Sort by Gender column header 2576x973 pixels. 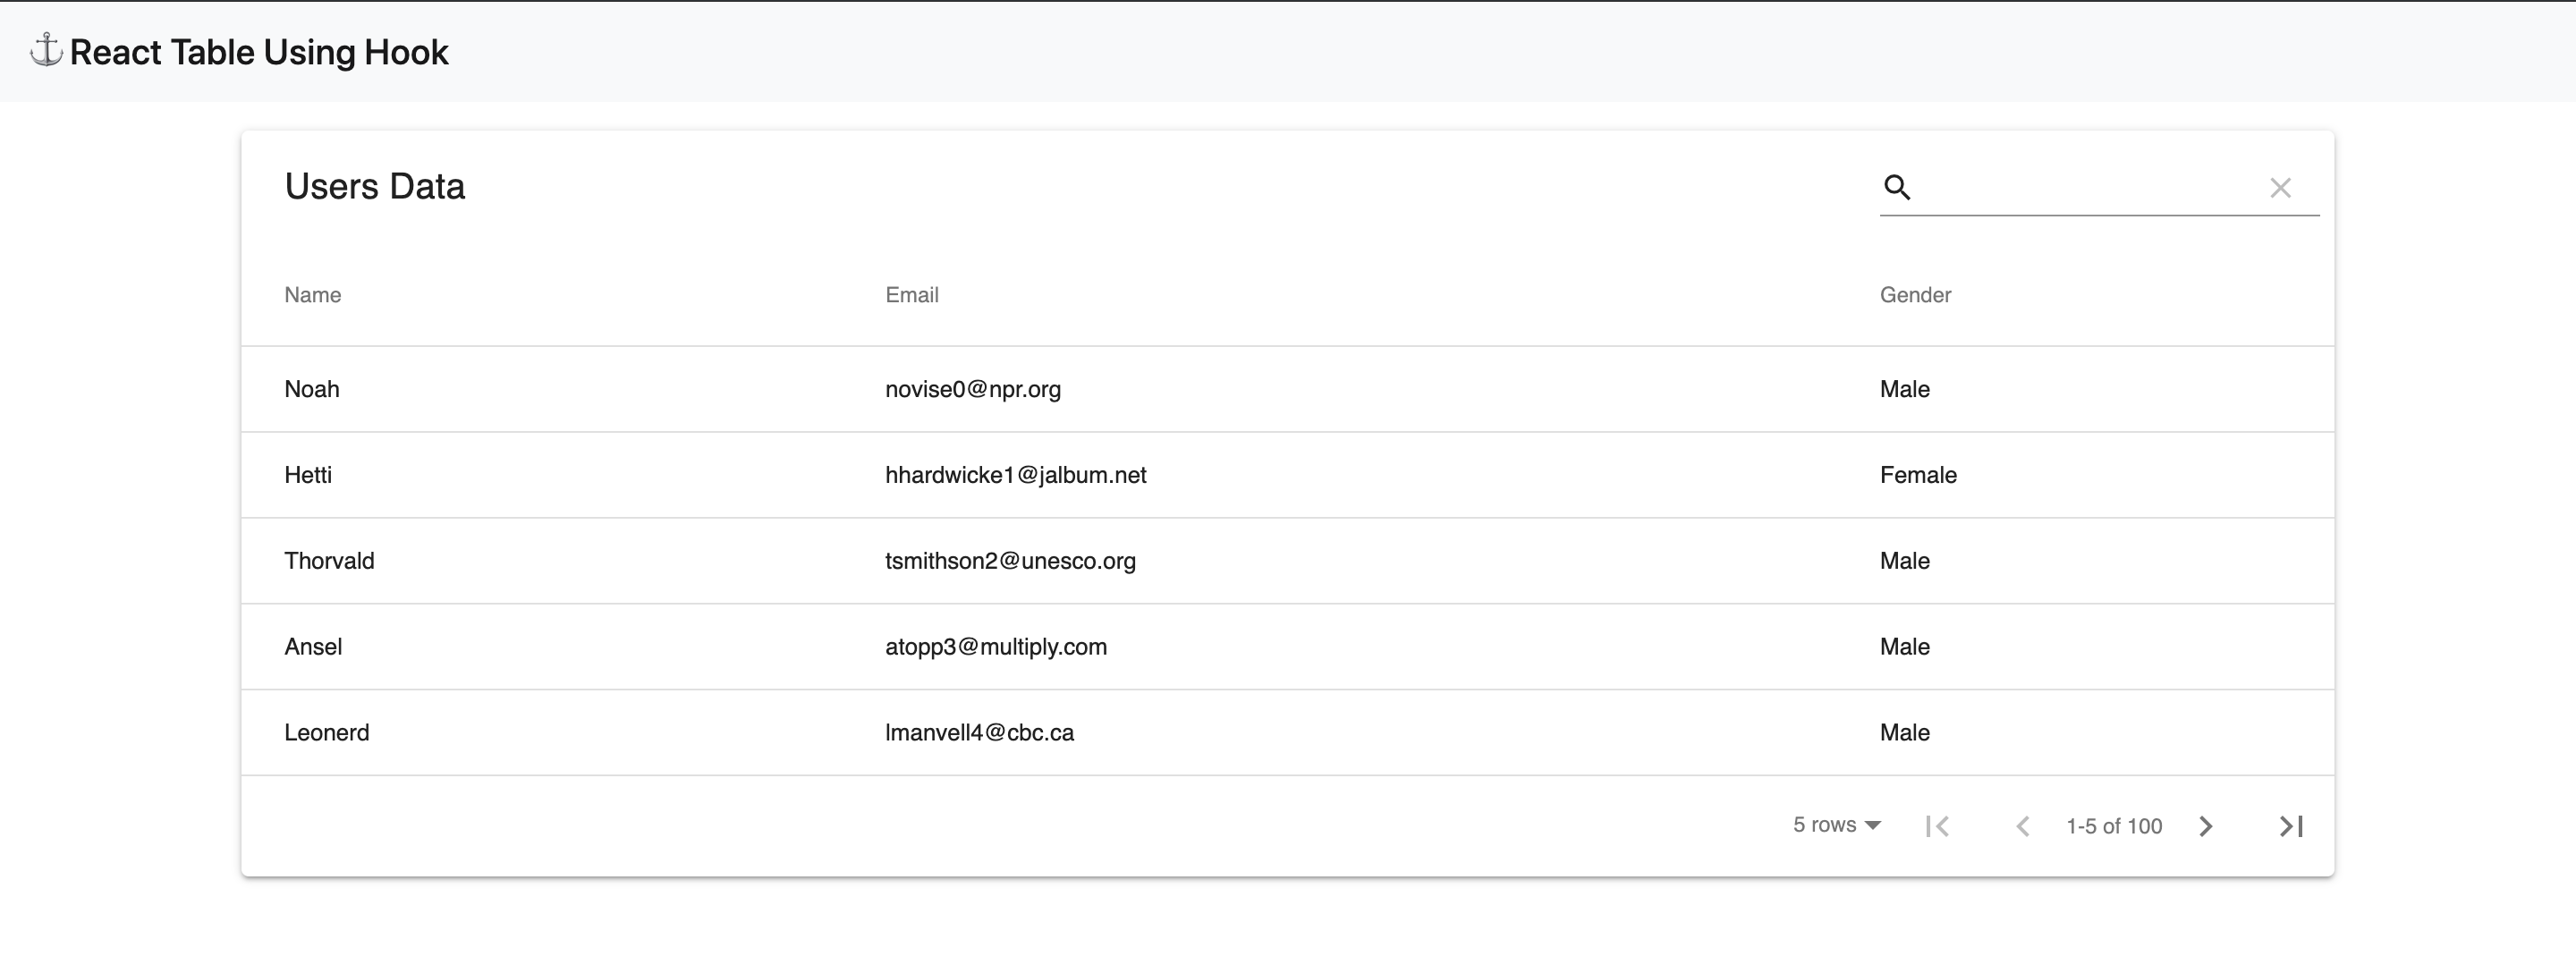(x=1914, y=295)
